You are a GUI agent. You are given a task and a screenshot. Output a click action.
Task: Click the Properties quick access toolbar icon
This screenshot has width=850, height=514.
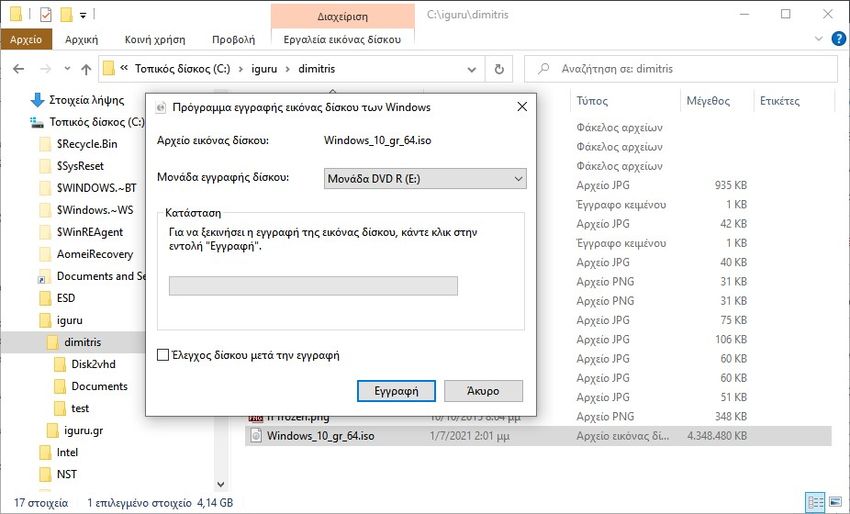click(x=46, y=15)
